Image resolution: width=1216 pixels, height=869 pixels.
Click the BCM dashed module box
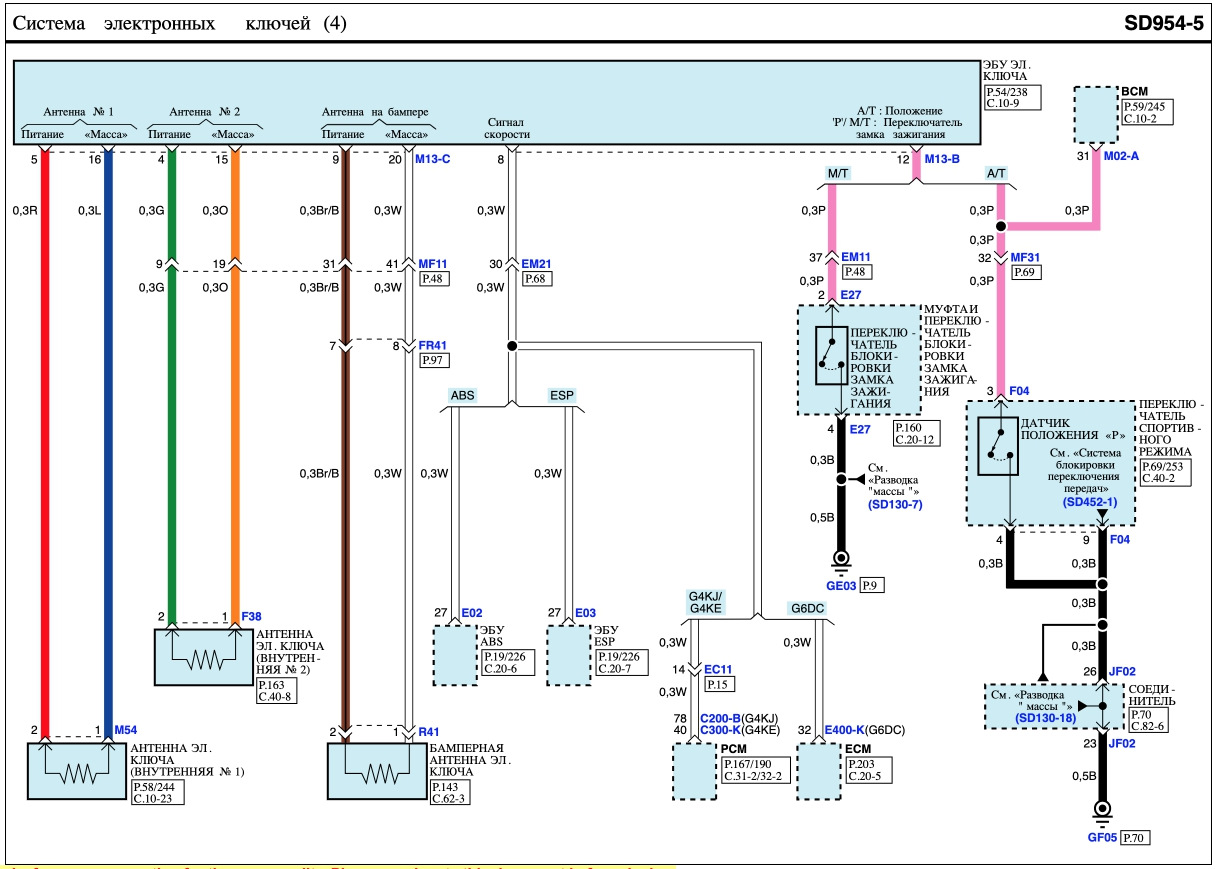(x=1096, y=116)
